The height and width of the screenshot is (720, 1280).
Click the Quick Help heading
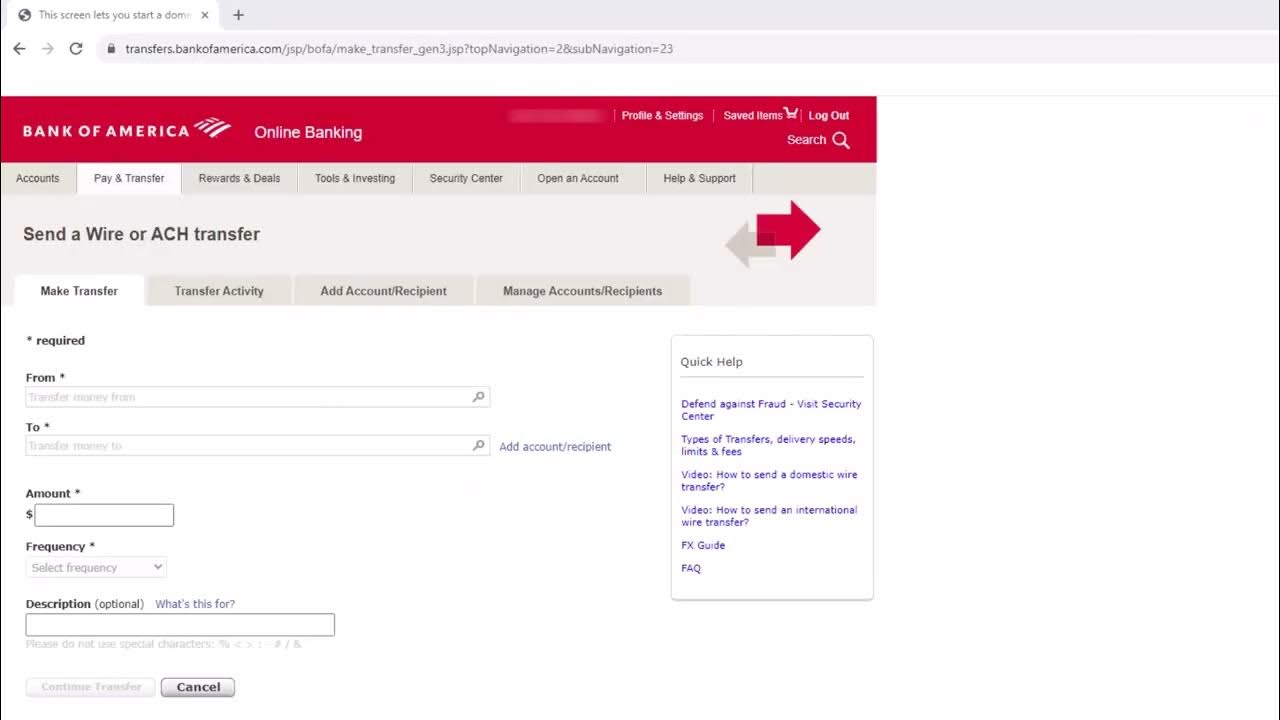(x=712, y=362)
